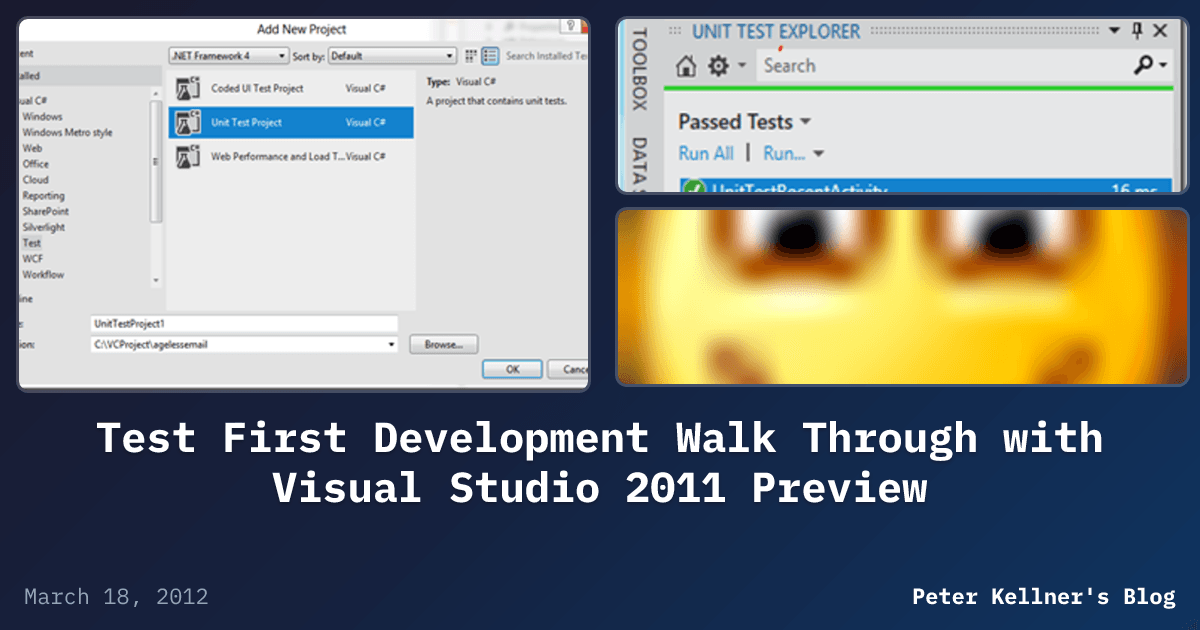Click the Visual C# label of Unit Test Project
This screenshot has height=630, width=1200.
point(366,122)
